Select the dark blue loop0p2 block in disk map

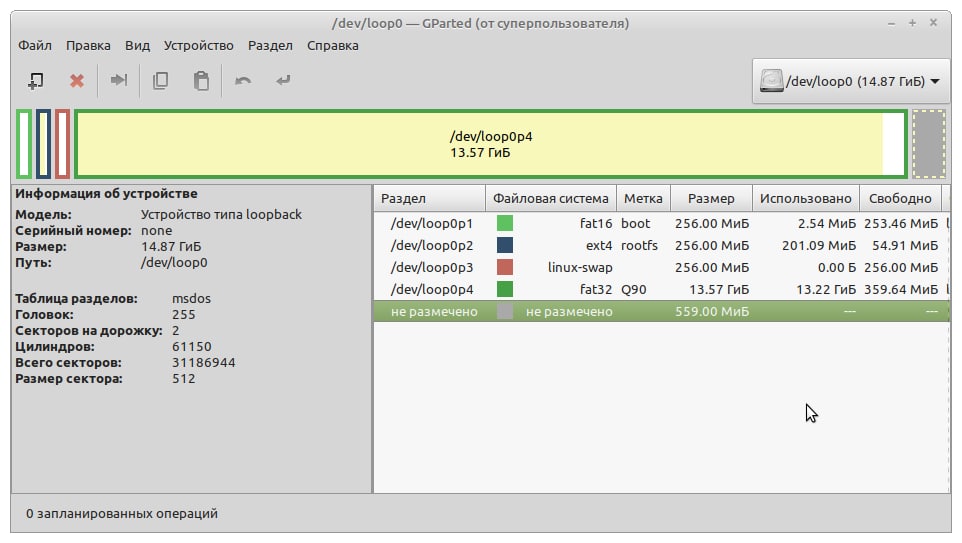tap(44, 144)
